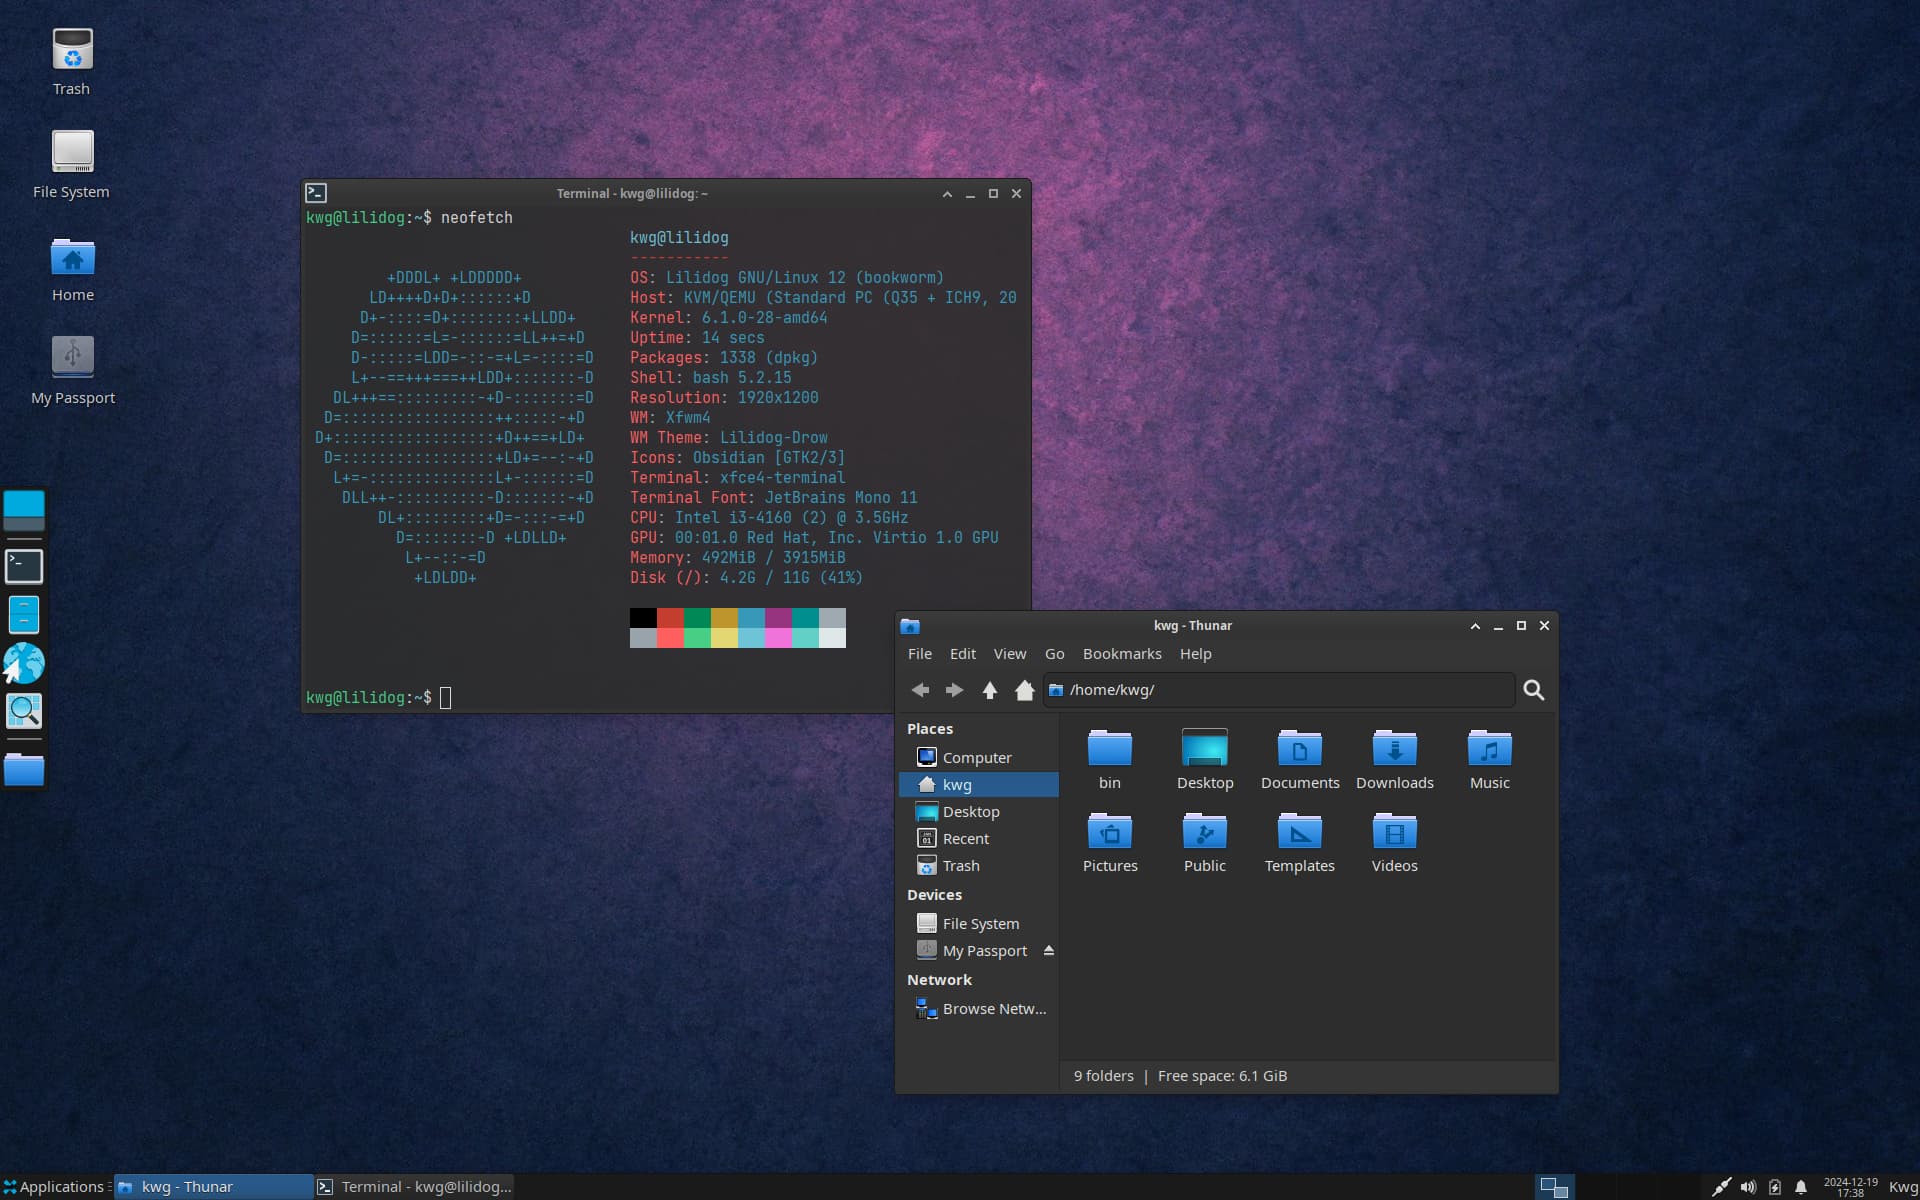Click the Thunar search magnifier icon
The image size is (1920, 1200).
pos(1533,690)
